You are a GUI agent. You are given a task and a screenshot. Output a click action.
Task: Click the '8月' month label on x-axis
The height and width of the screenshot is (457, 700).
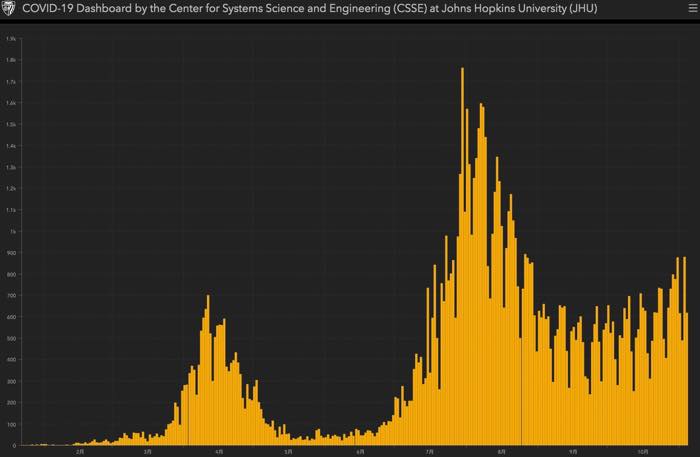tap(502, 452)
